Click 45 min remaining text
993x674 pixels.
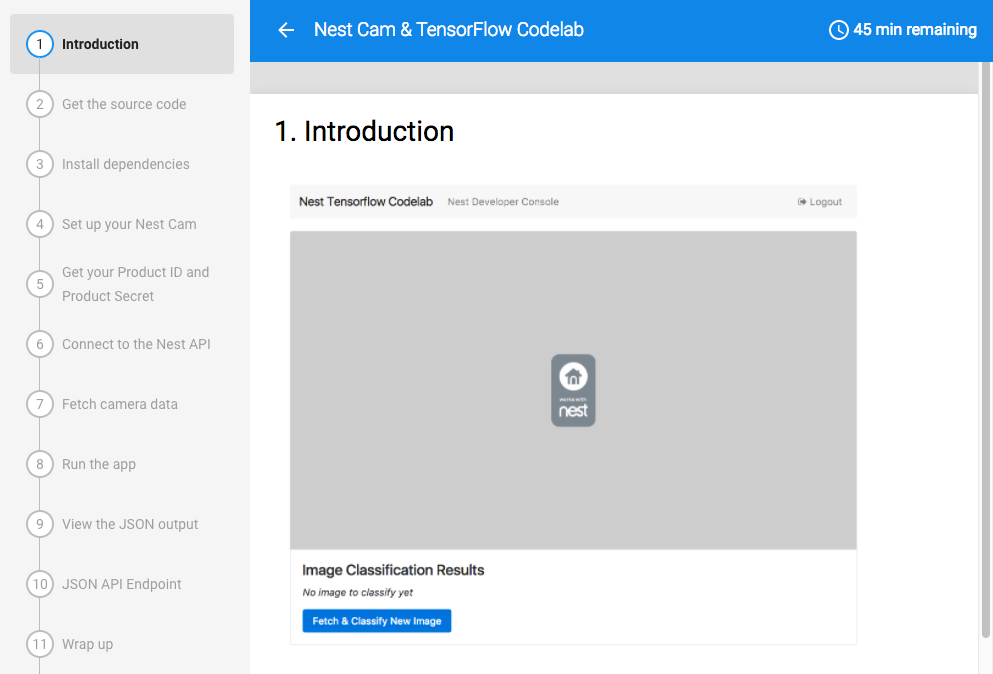coord(914,30)
